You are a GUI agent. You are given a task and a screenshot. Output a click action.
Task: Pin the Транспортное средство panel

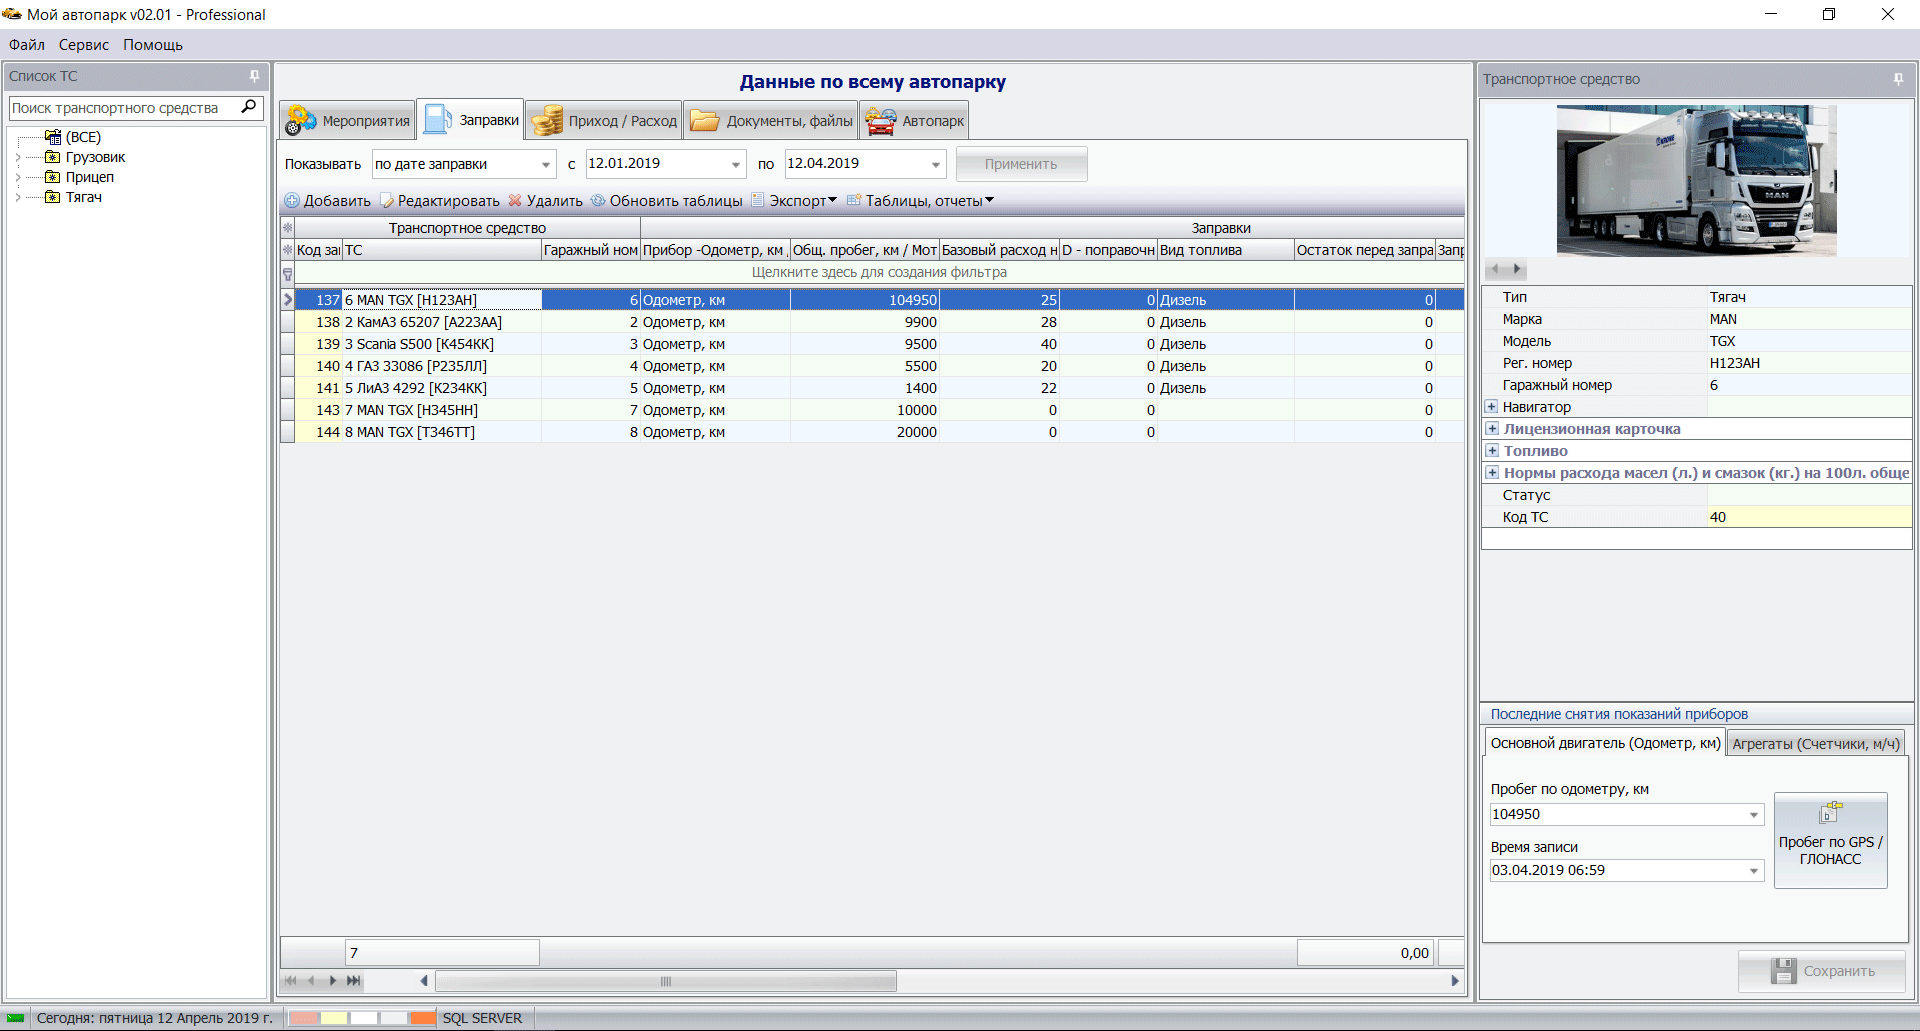click(x=1898, y=79)
